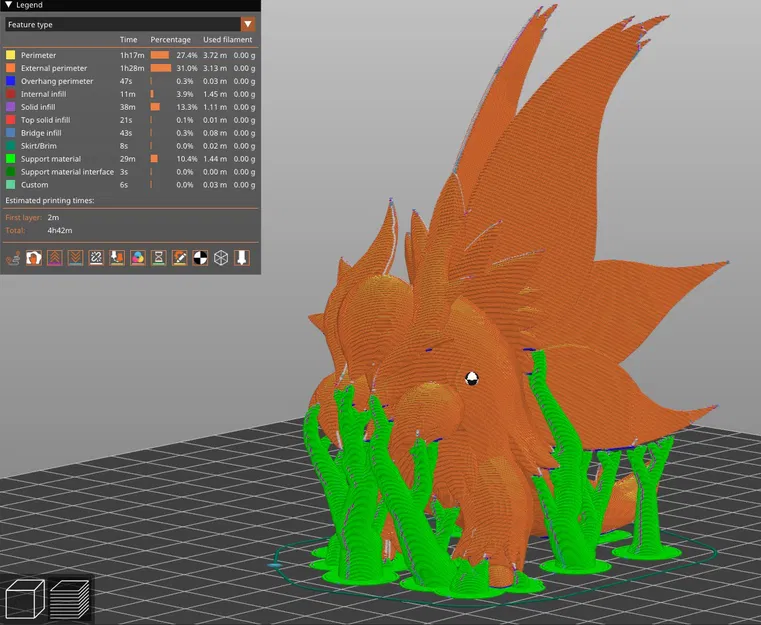Hide Support material interface feature

point(67,172)
